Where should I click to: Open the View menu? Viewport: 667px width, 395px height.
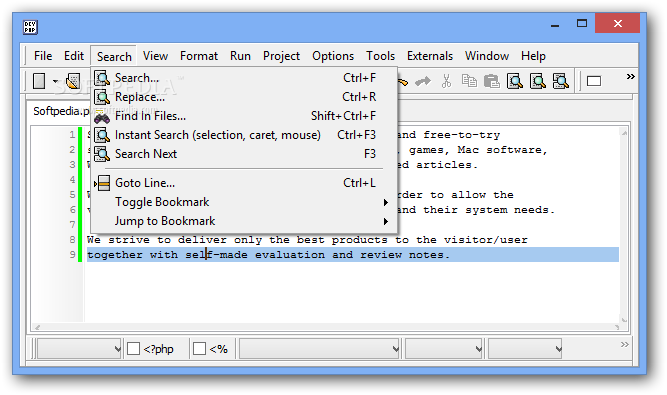[155, 56]
